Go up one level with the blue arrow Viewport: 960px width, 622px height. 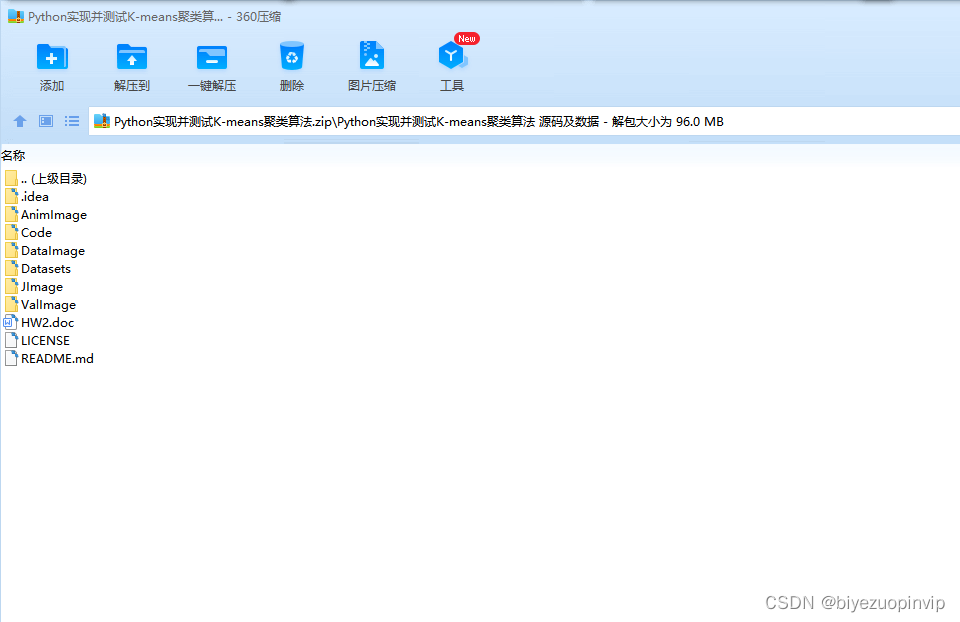coord(20,121)
